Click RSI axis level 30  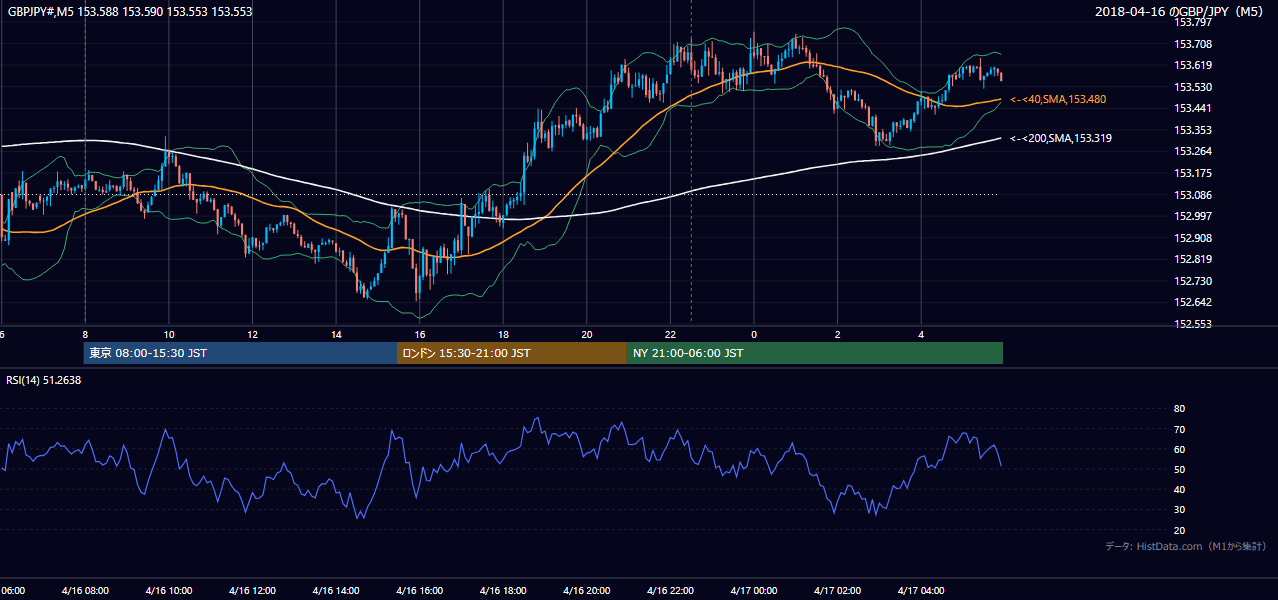(1179, 510)
